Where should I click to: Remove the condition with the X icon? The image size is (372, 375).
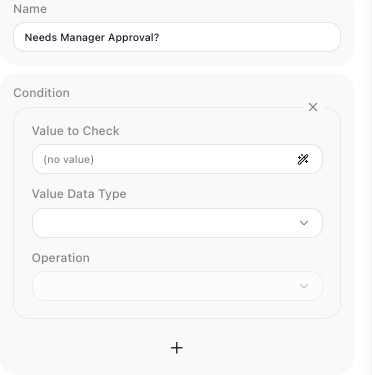(313, 107)
